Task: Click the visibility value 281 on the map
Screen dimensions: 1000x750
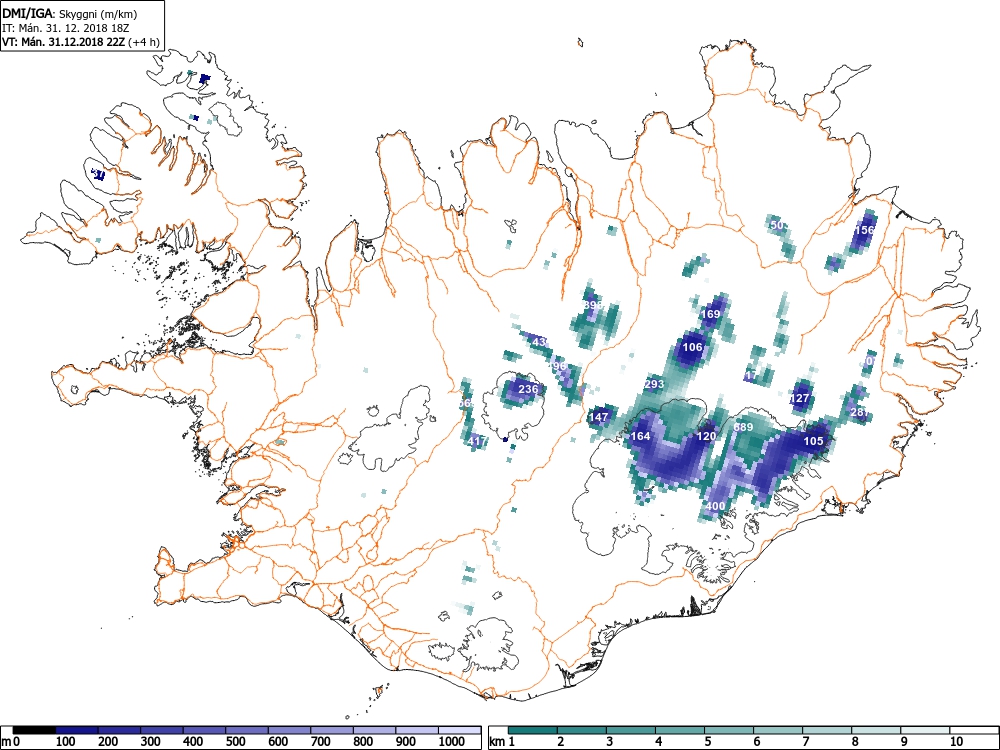Action: click(x=860, y=412)
